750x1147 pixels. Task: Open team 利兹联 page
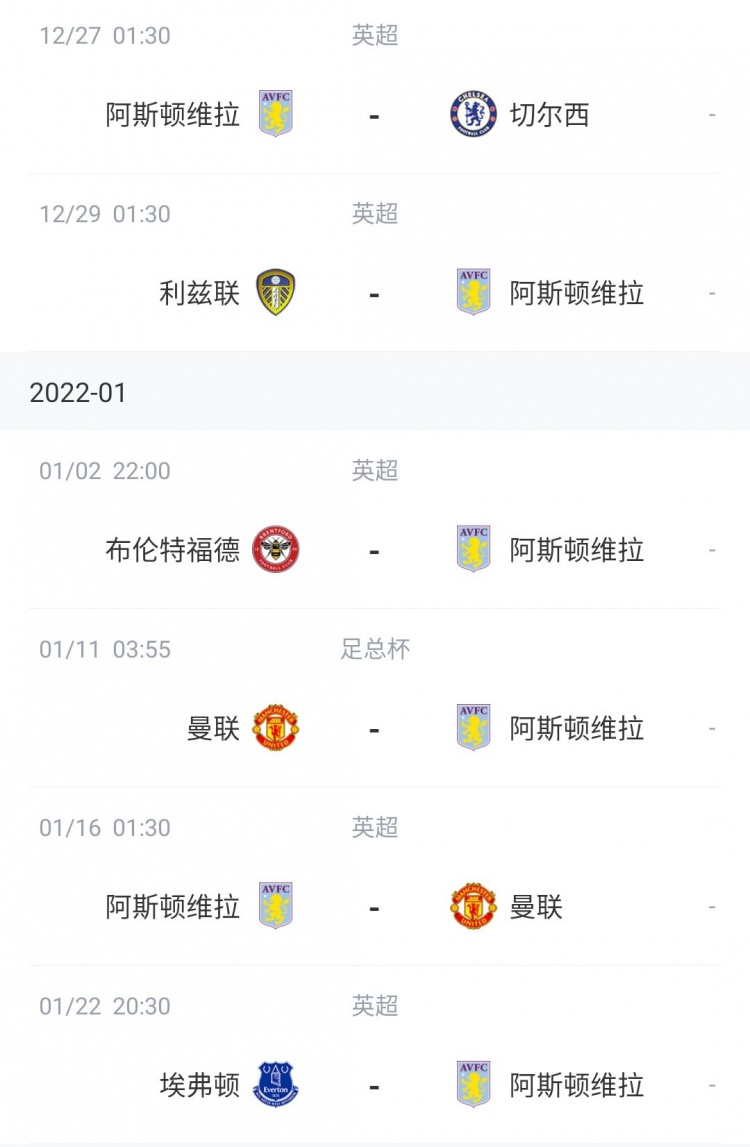200,293
